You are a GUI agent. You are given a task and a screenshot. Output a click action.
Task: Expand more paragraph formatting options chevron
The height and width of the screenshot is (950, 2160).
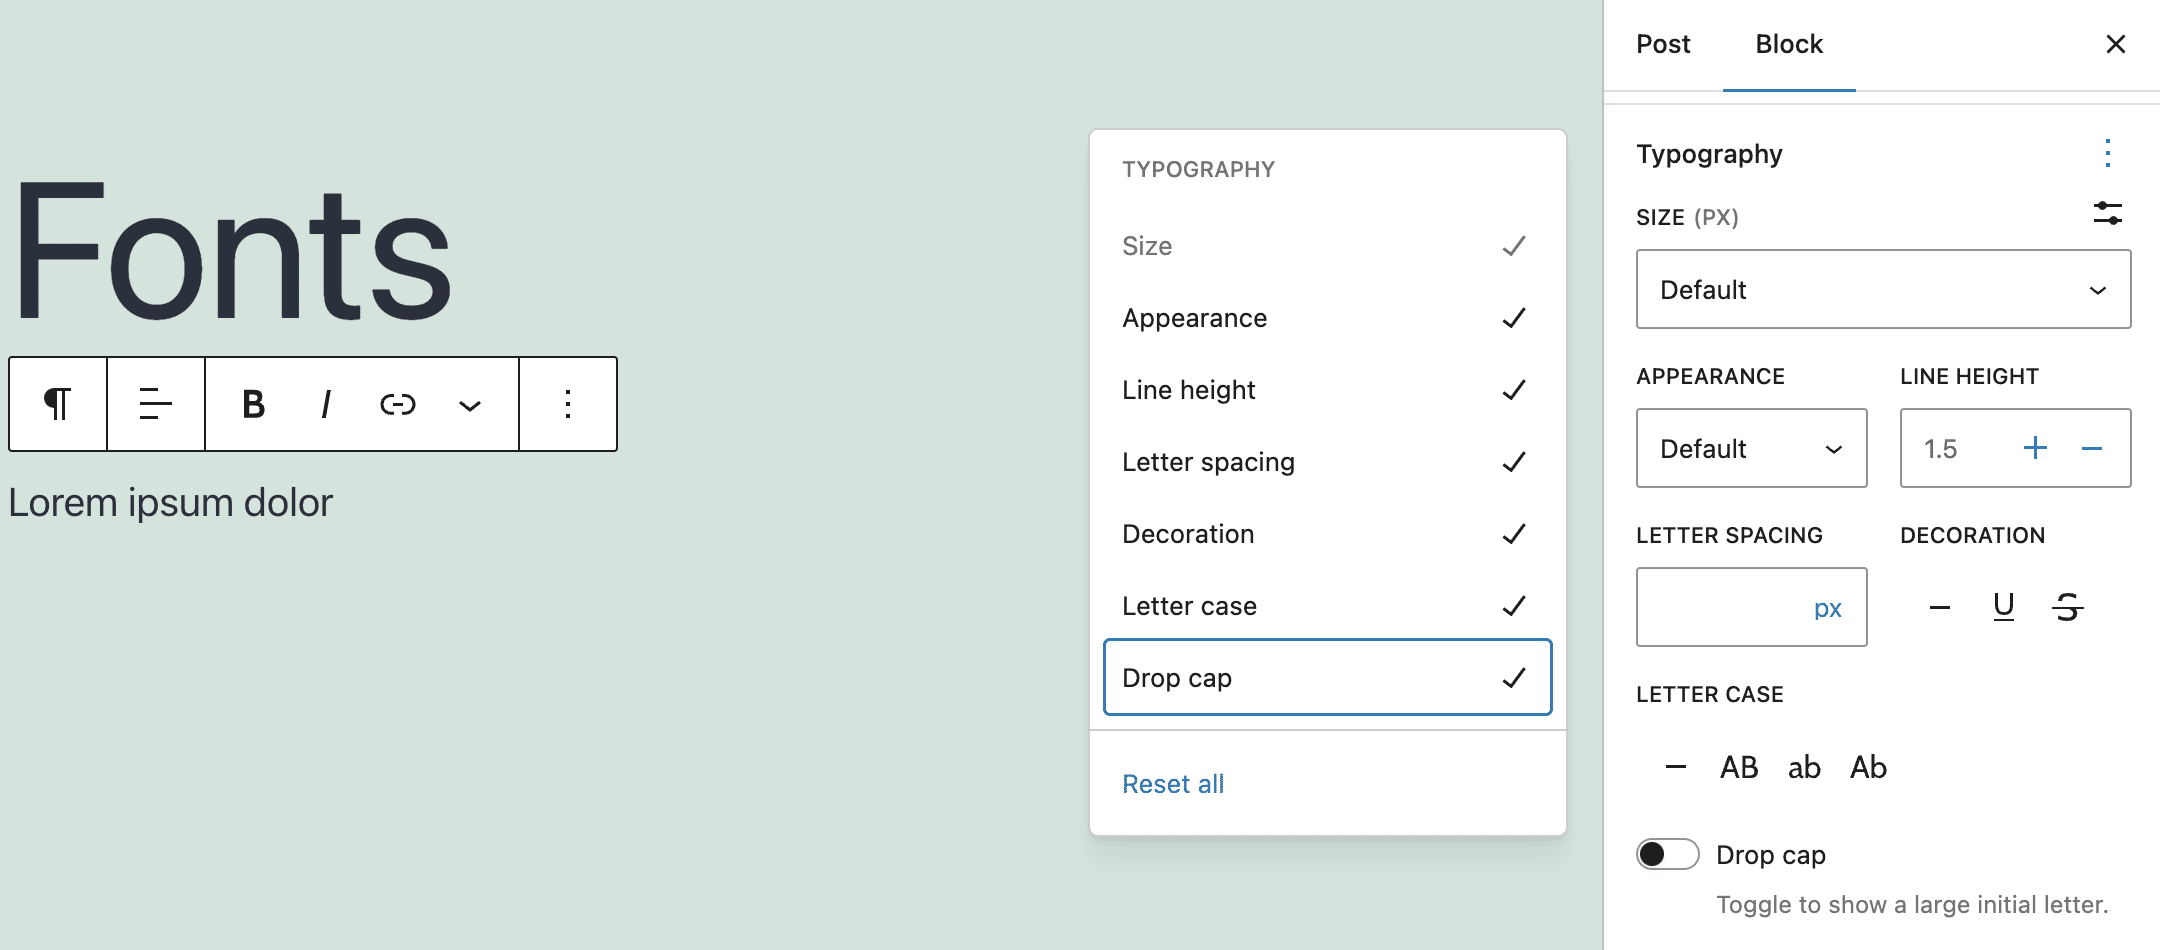click(469, 404)
